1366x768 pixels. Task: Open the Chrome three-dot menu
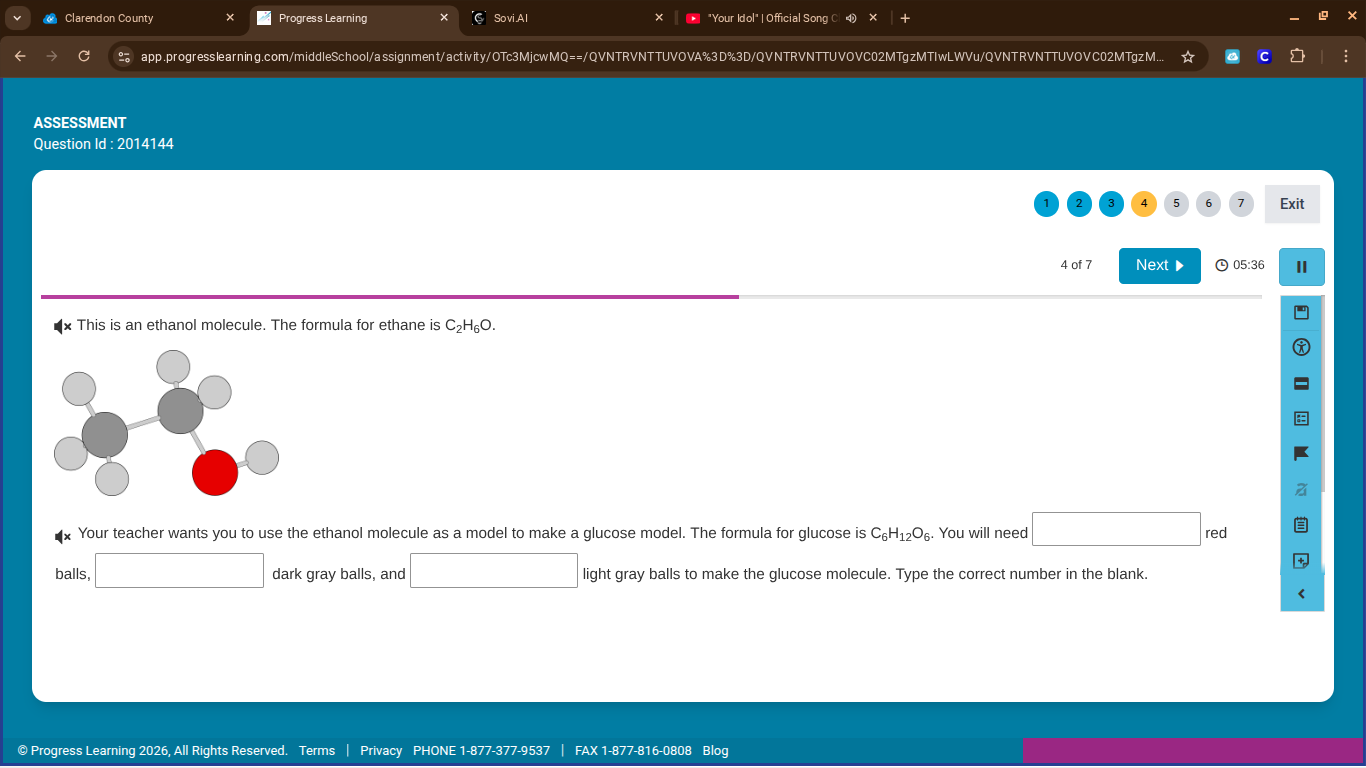pyautogui.click(x=1345, y=57)
